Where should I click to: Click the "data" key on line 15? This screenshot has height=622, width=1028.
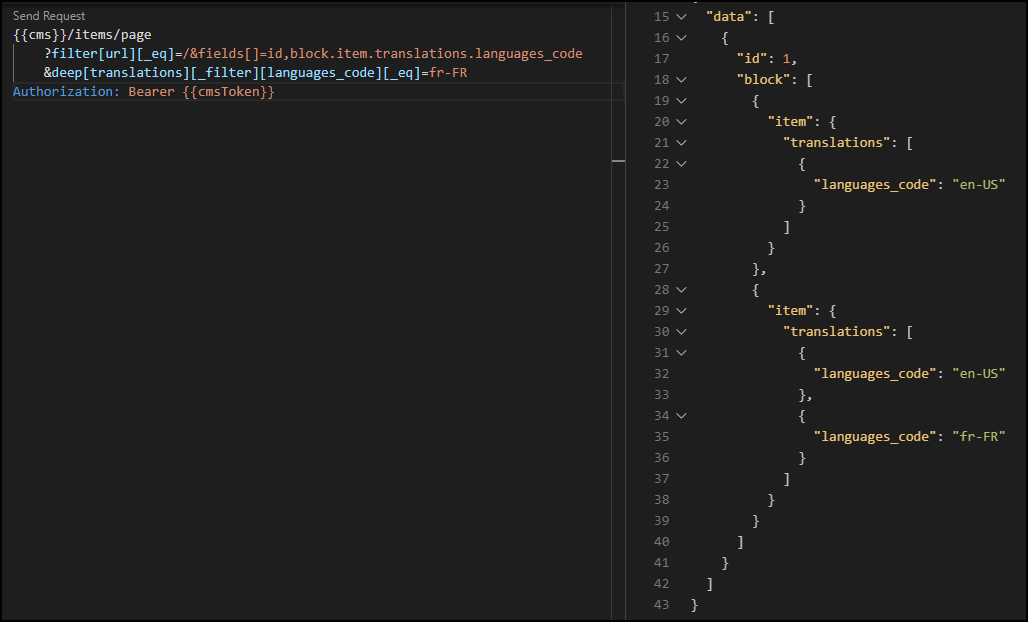(x=728, y=17)
